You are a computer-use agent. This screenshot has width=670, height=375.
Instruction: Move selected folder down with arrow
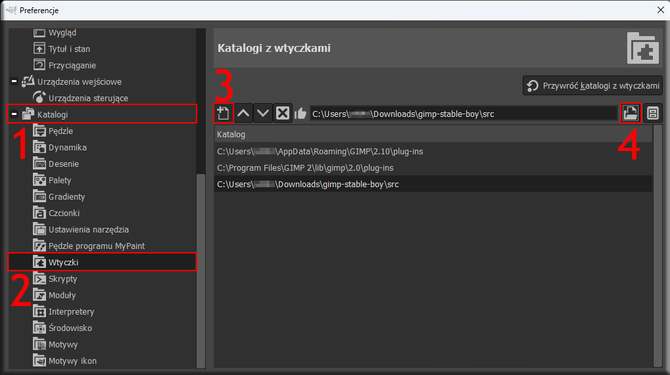click(263, 113)
